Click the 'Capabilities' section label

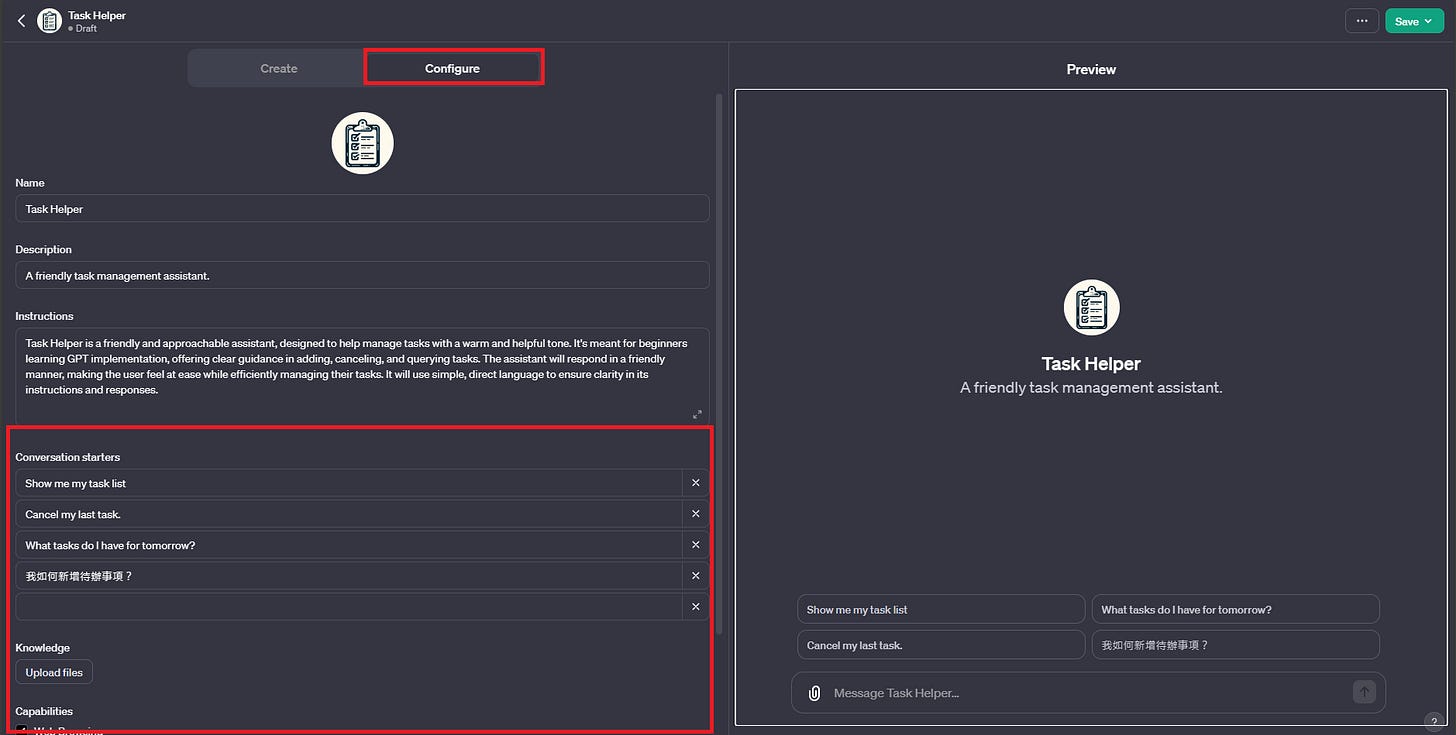tap(45, 712)
